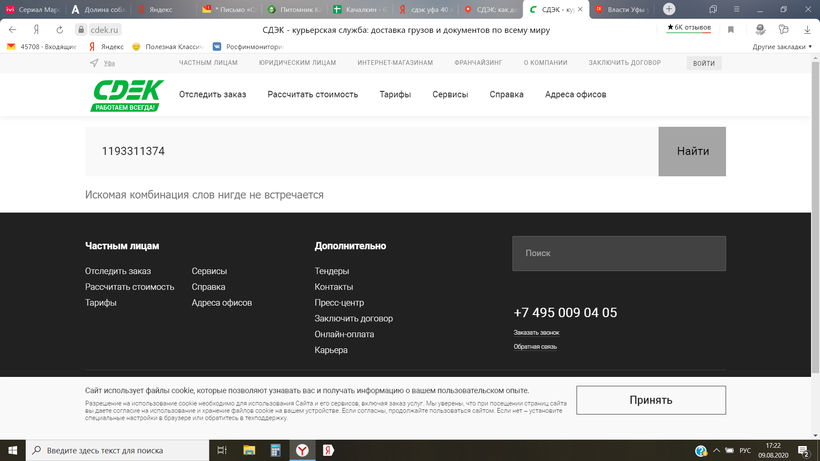Open Yandex Browser taskbar icon
The width and height of the screenshot is (820, 461).
[302, 450]
